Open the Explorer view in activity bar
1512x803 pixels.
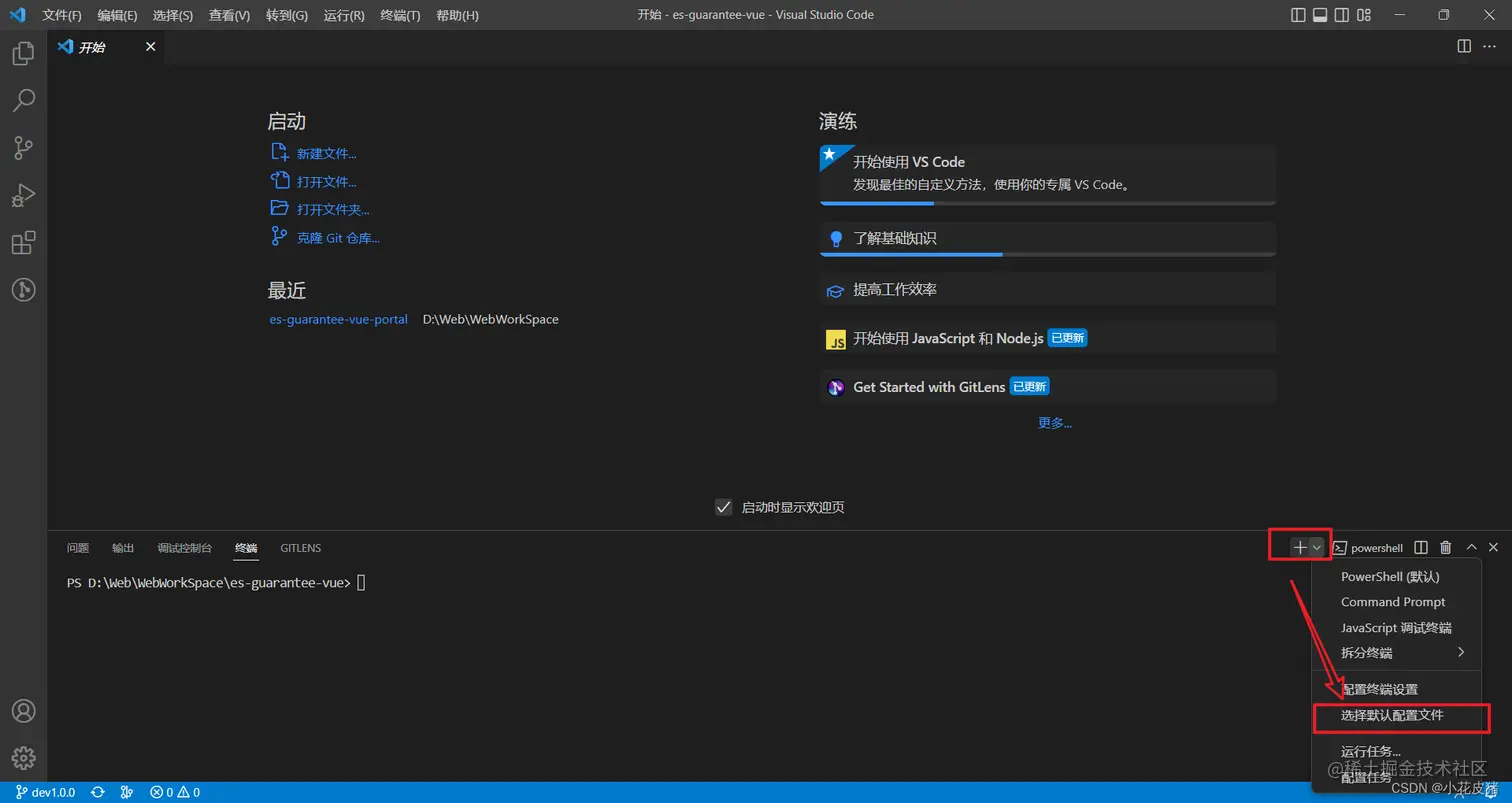click(x=23, y=53)
